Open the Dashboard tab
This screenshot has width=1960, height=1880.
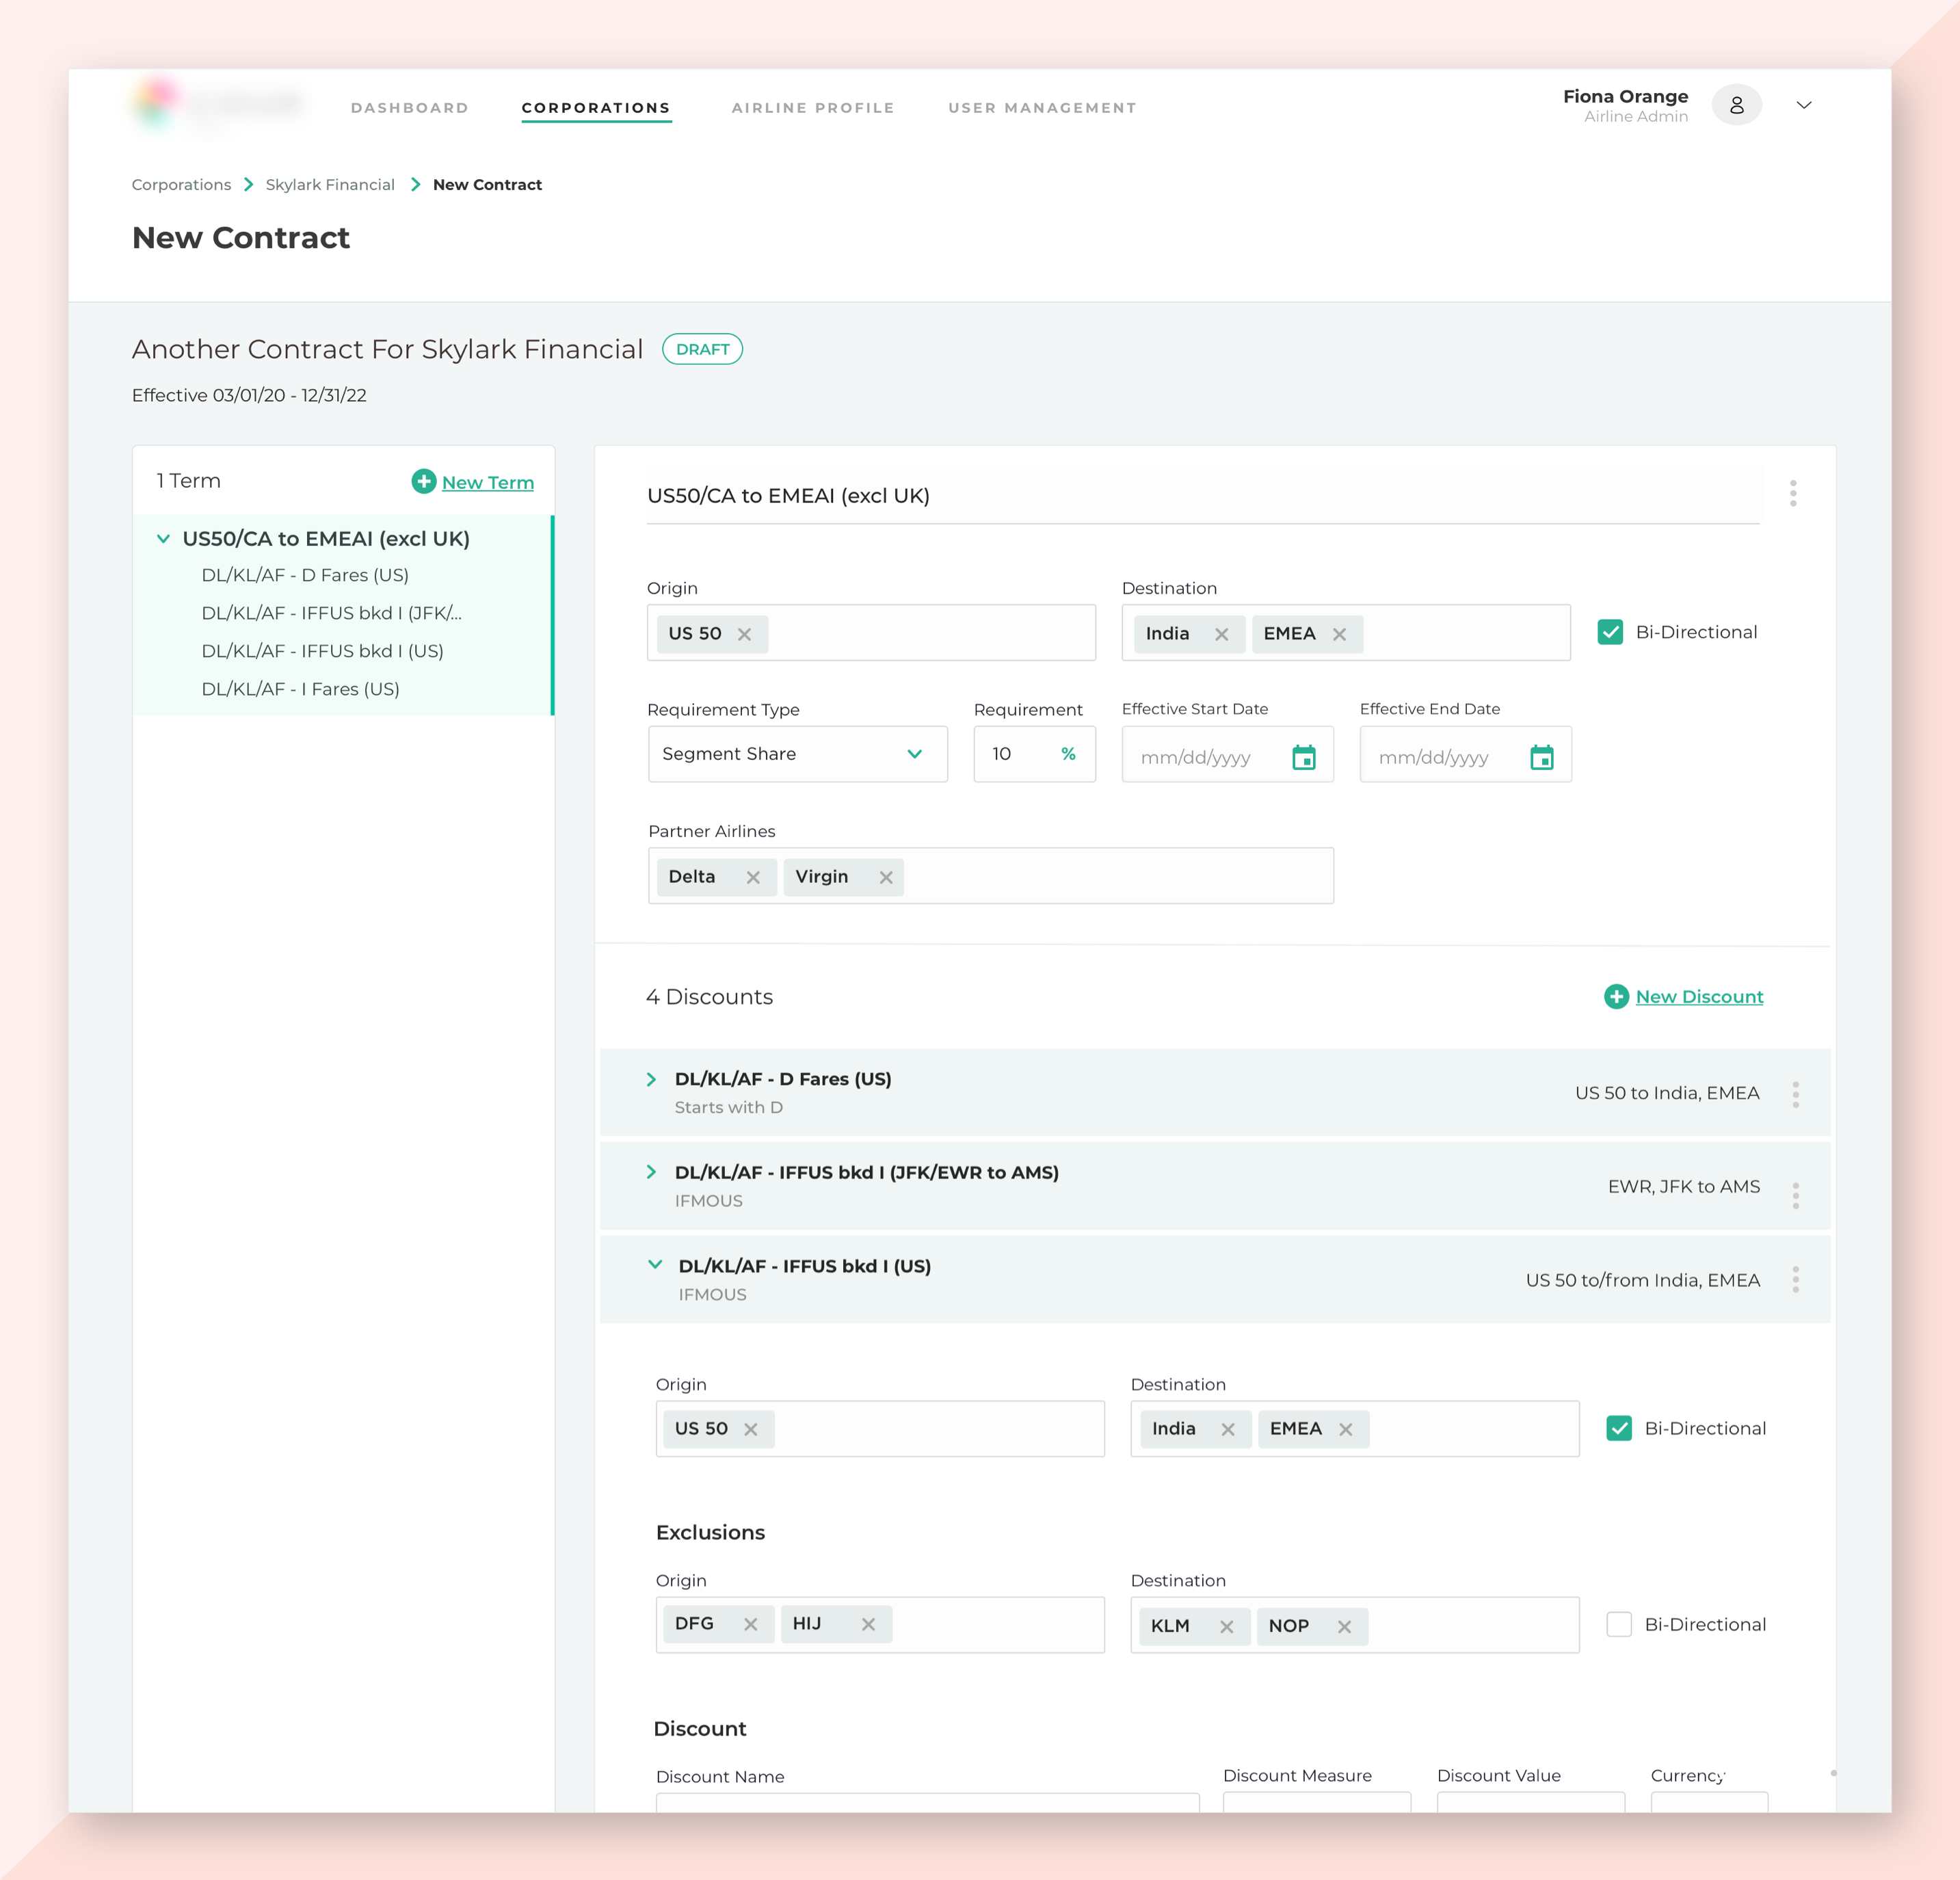[409, 108]
